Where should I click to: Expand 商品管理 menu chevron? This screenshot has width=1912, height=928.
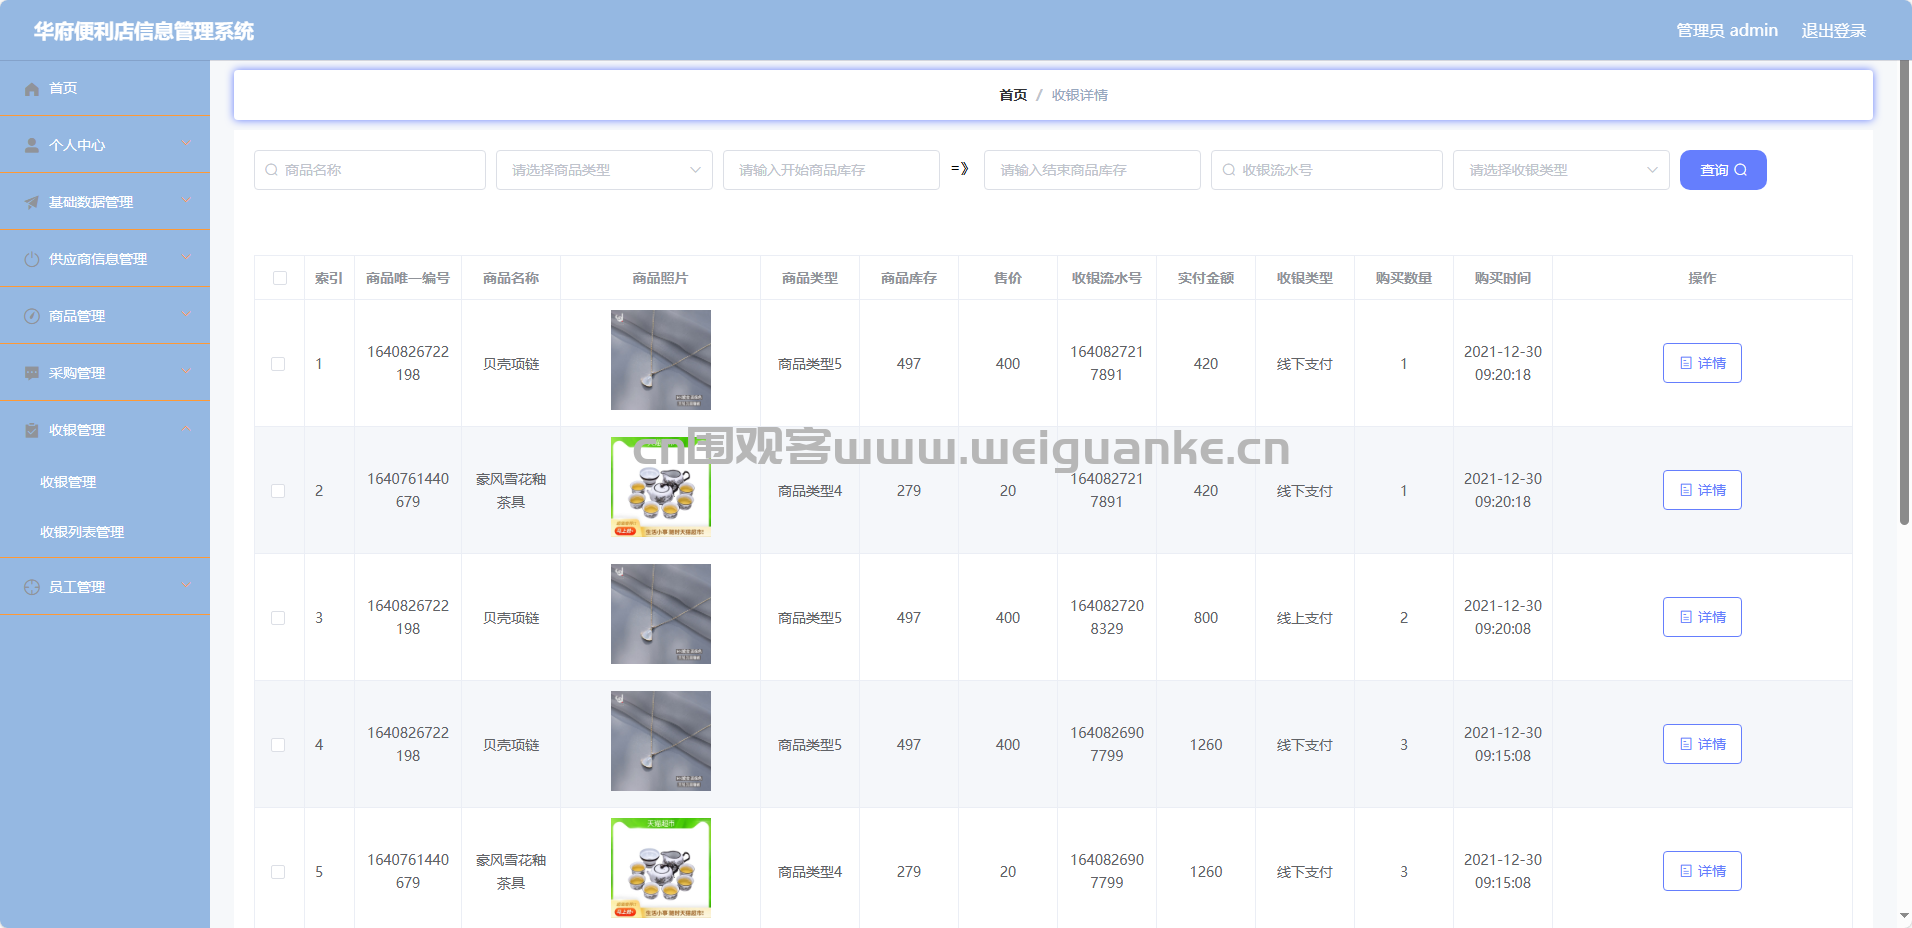click(x=187, y=315)
